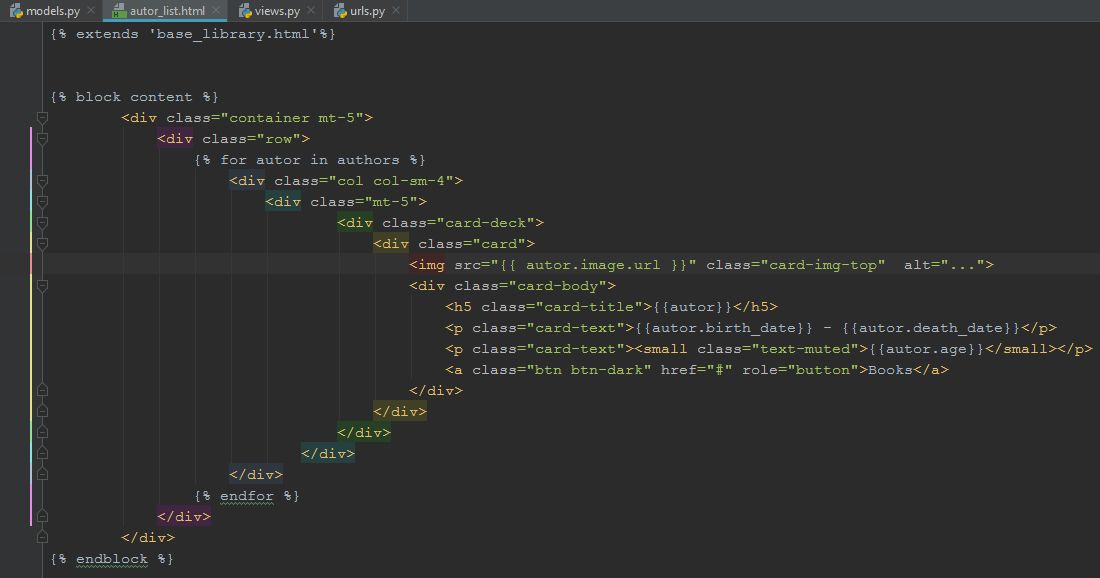
Task: Click the {{autor.death_date}} variable
Action: pyautogui.click(x=931, y=328)
